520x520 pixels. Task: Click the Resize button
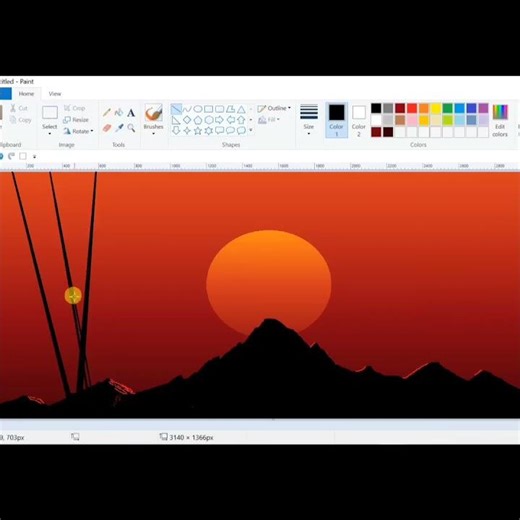click(76, 120)
